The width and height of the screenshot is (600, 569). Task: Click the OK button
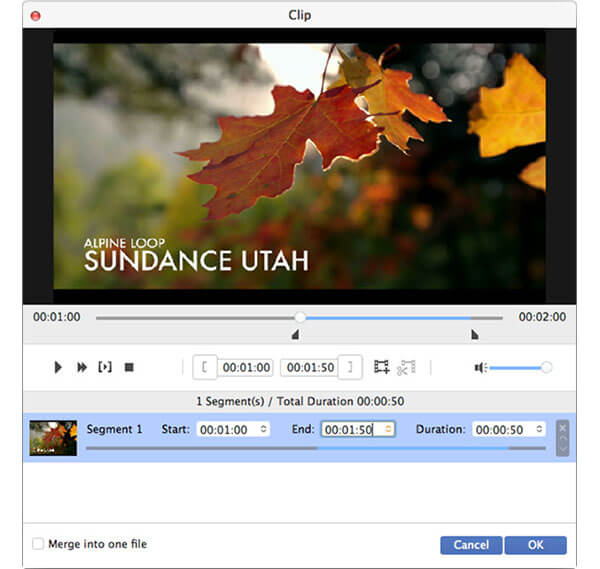pyautogui.click(x=535, y=545)
